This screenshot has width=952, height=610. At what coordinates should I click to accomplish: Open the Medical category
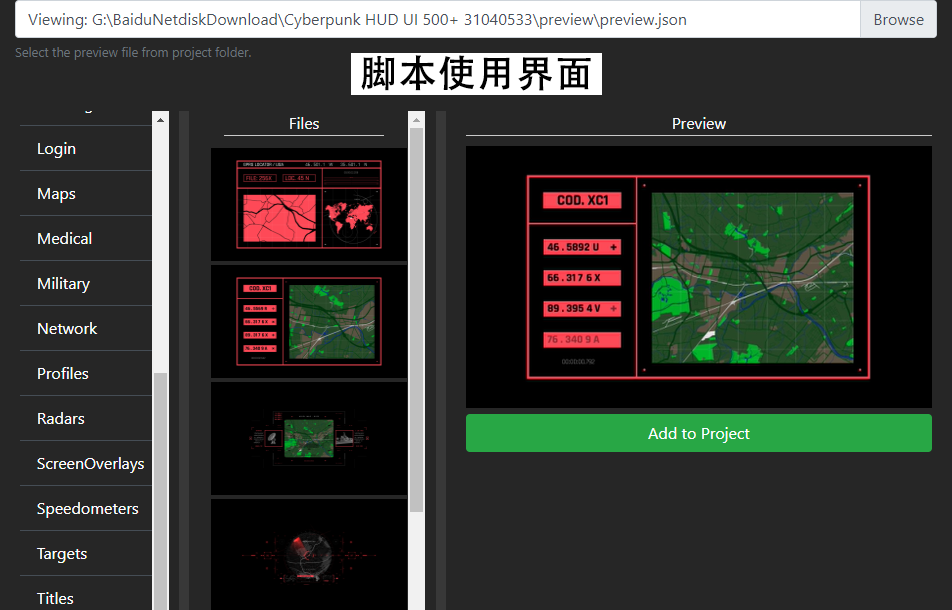click(86, 239)
